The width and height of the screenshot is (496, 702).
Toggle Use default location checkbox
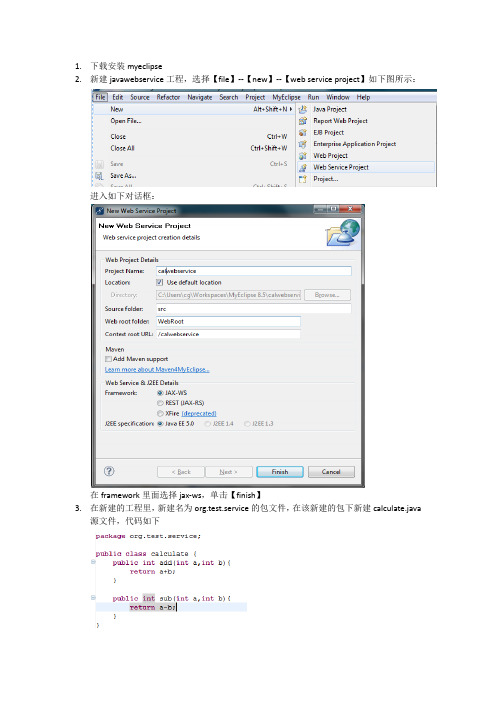(x=160, y=283)
